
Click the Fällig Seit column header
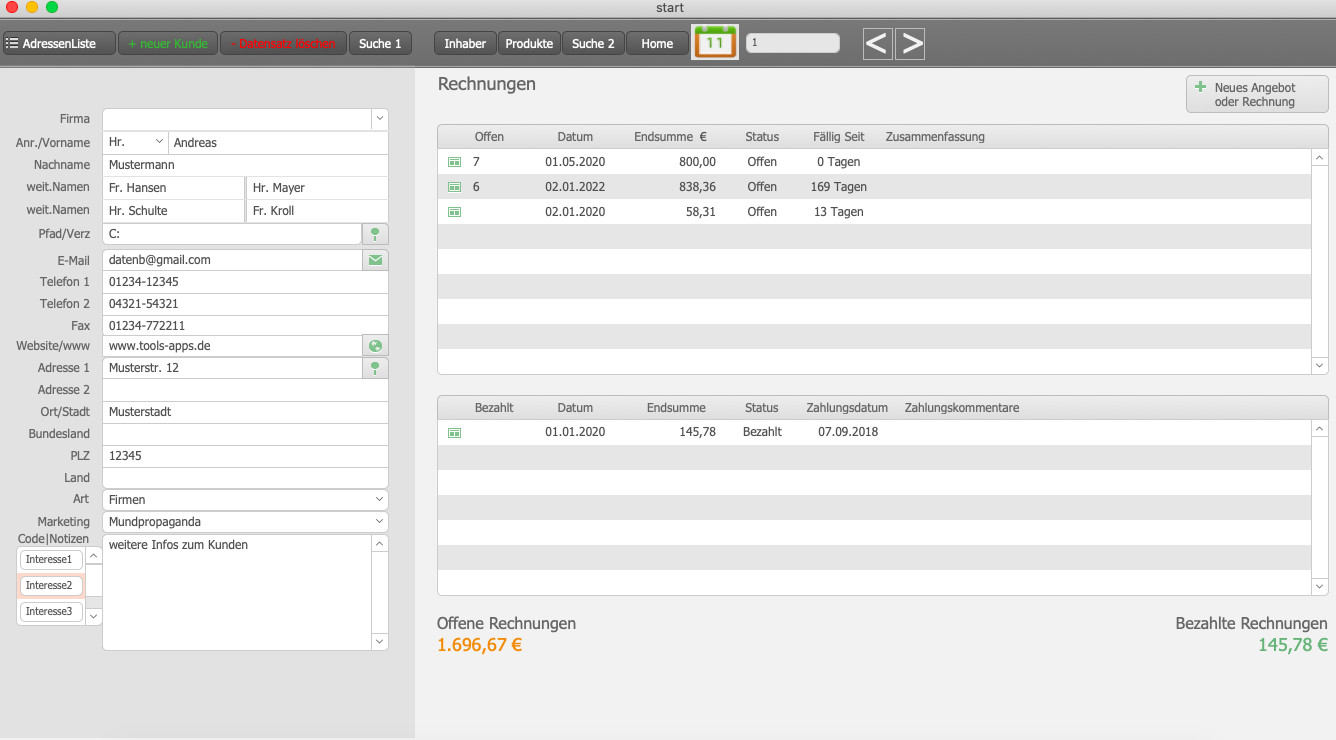point(839,137)
